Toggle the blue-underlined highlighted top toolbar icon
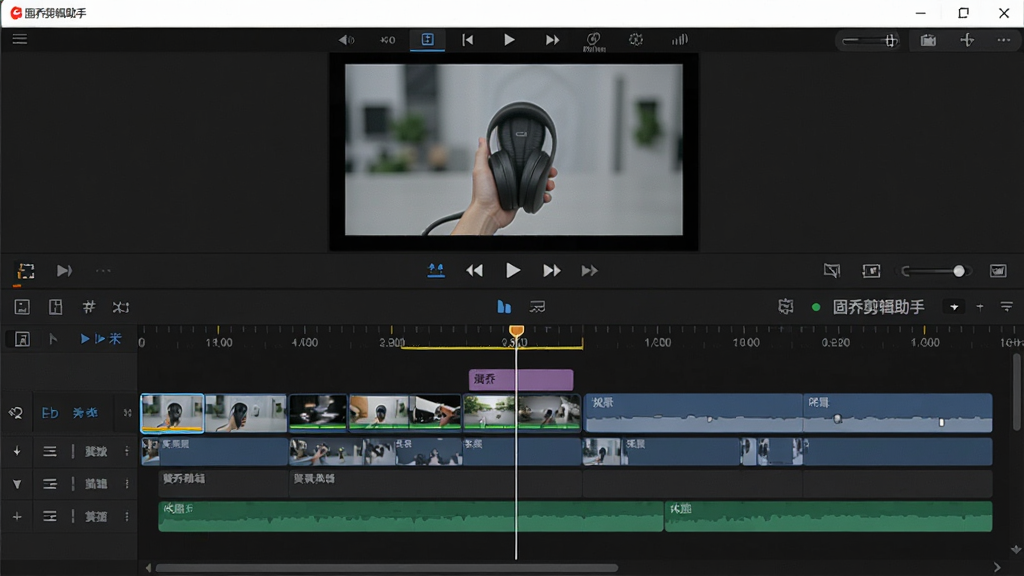Viewport: 1024px width, 576px height. tap(427, 40)
